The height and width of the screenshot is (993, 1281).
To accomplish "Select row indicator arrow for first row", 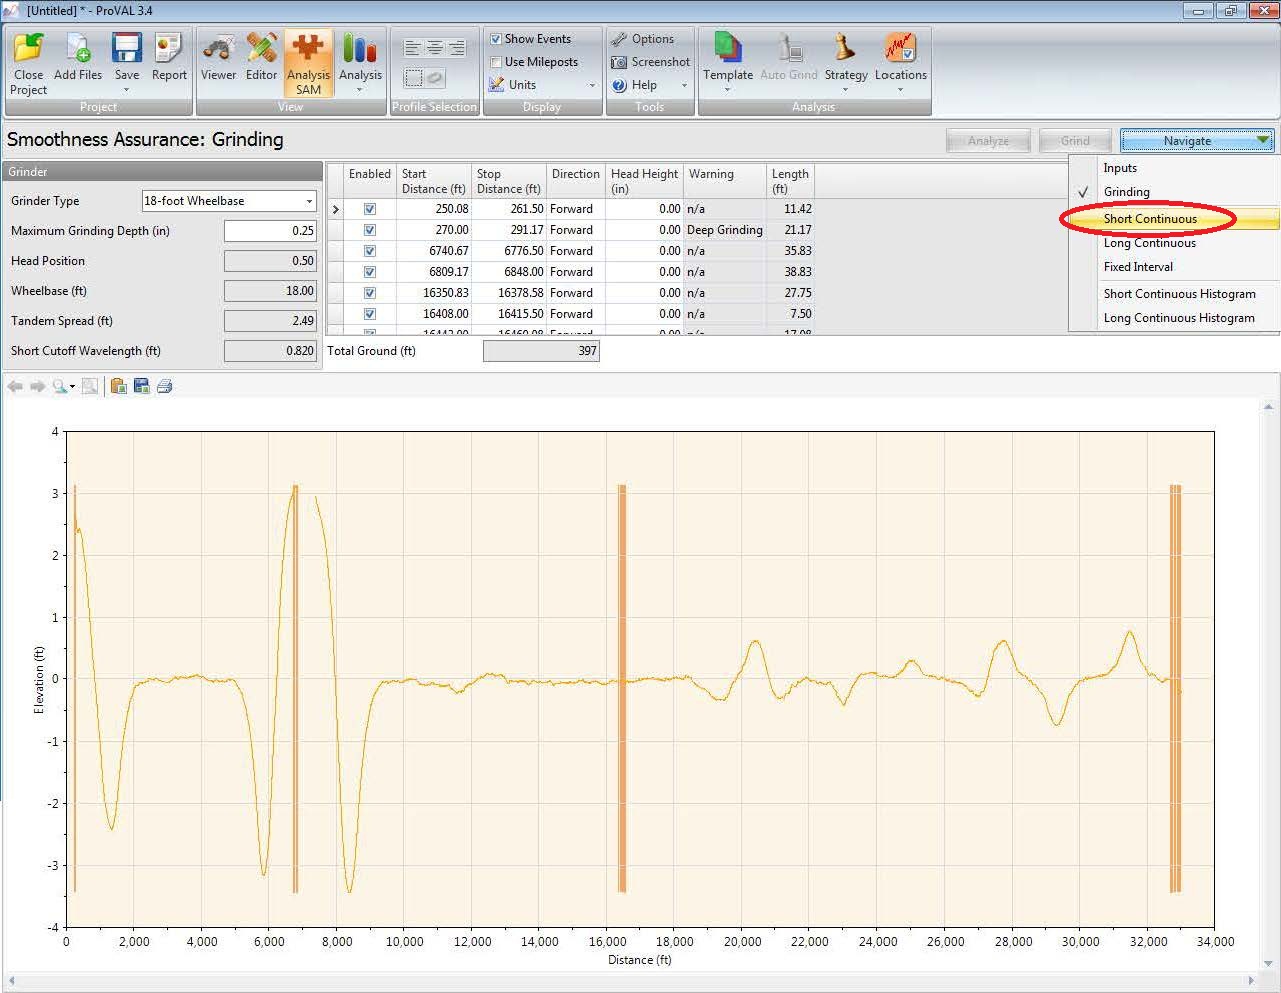I will tap(336, 209).
